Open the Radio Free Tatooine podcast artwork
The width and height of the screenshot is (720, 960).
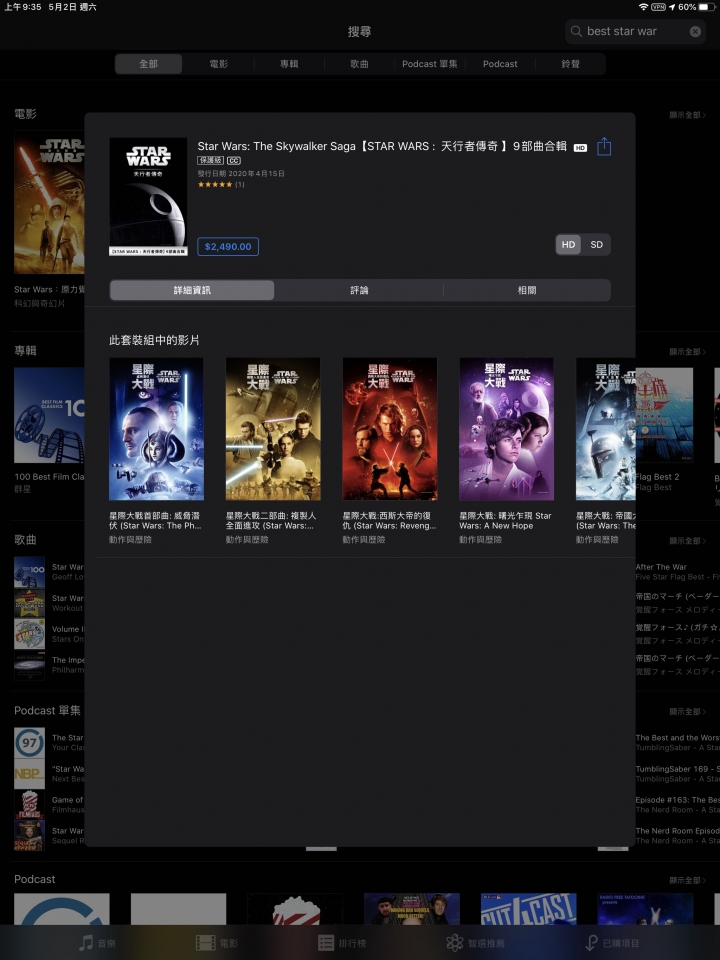(645, 909)
